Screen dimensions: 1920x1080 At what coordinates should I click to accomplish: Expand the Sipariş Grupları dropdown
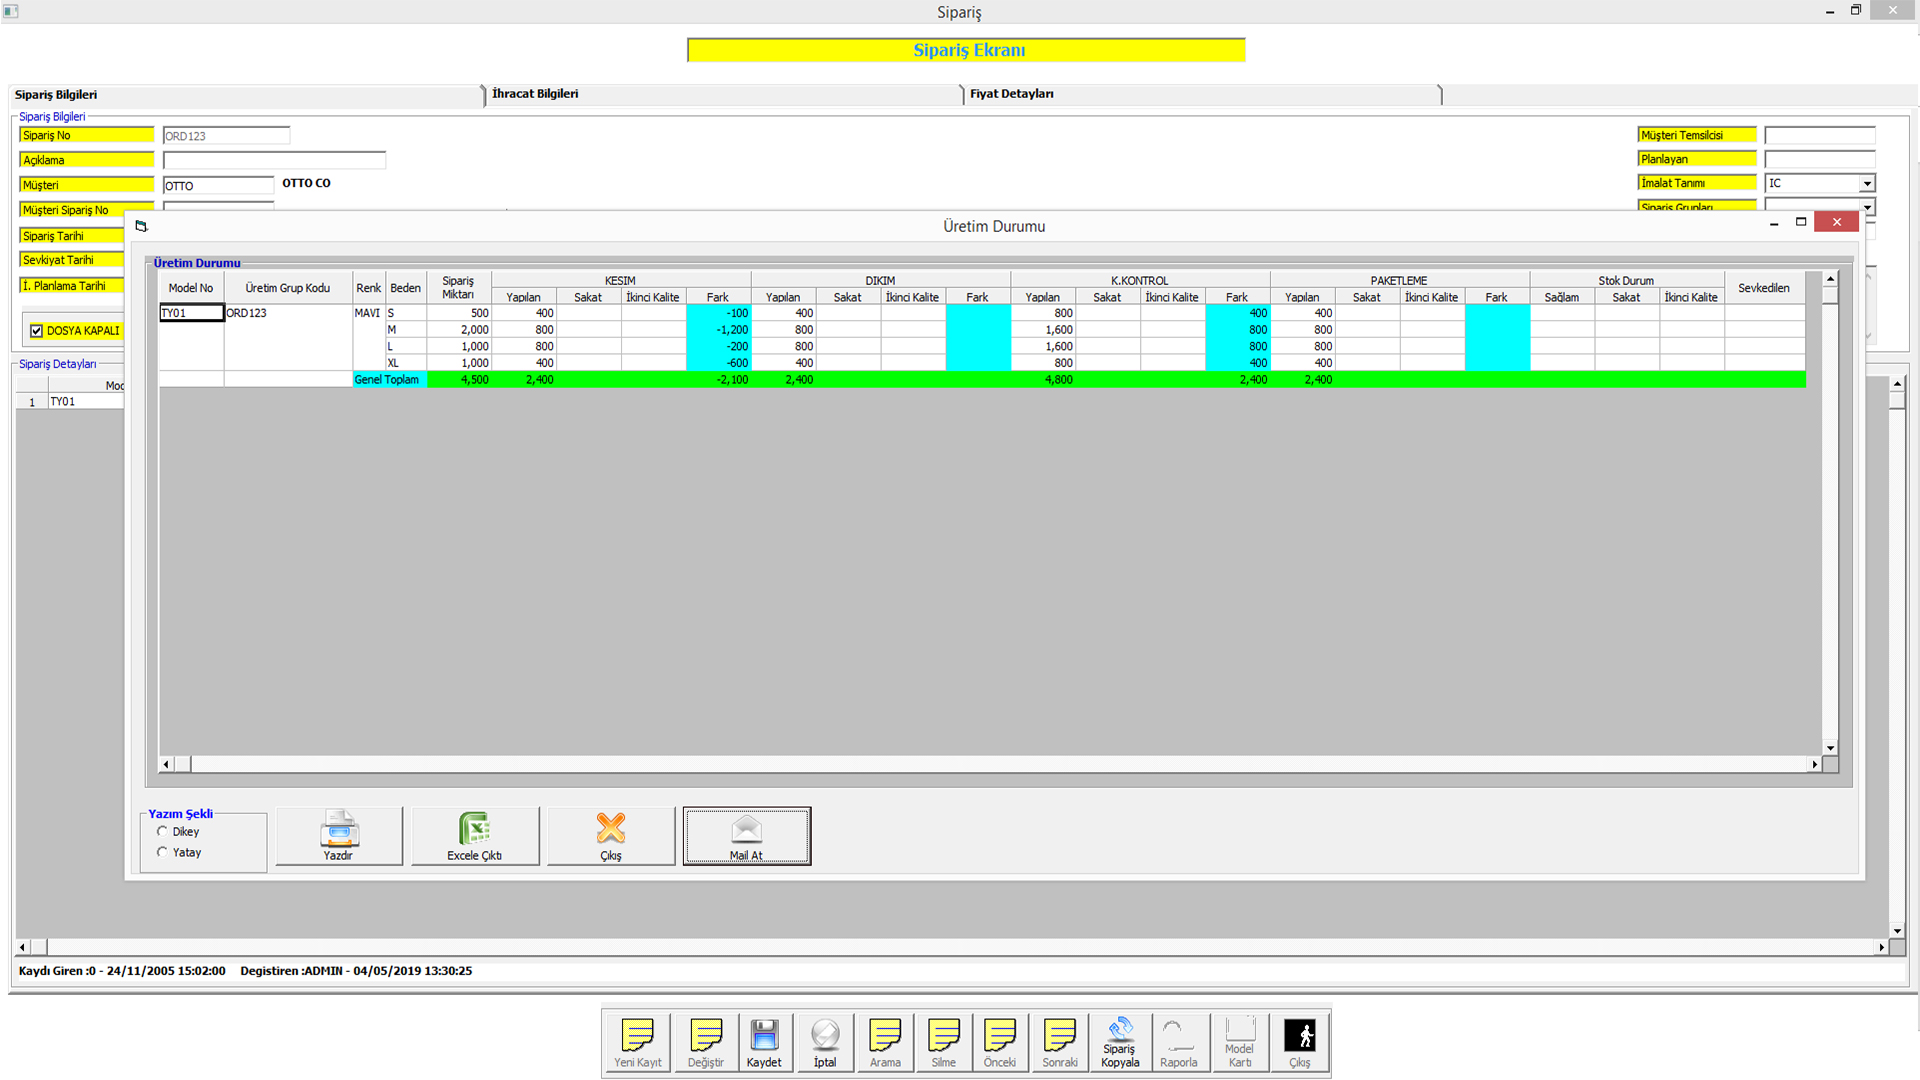1867,207
